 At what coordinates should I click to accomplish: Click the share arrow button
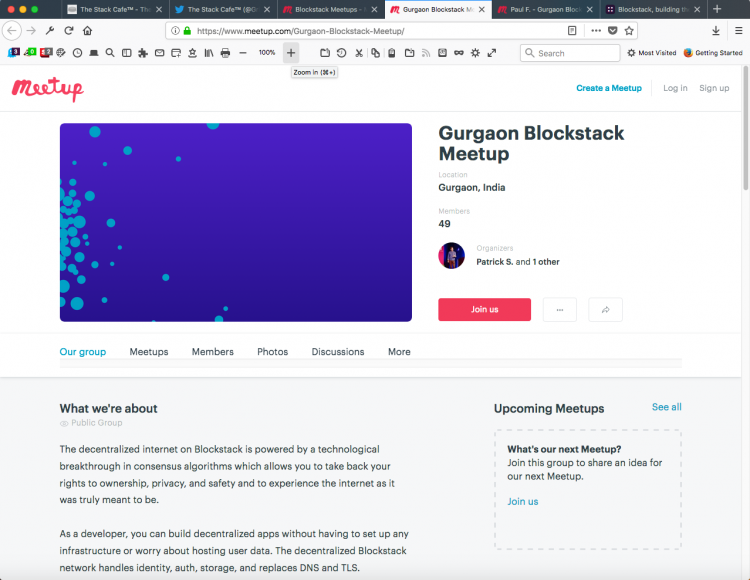point(606,309)
